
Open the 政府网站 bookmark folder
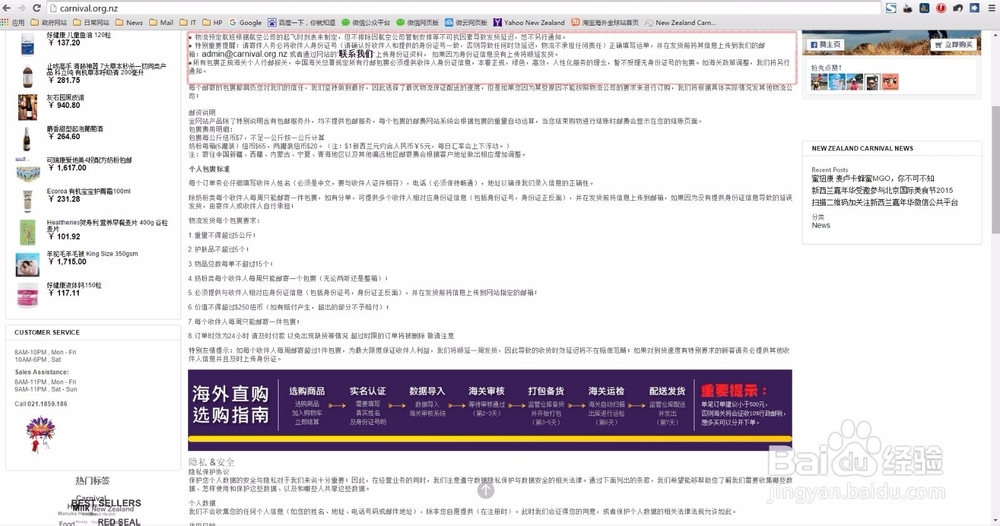pyautogui.click(x=49, y=22)
